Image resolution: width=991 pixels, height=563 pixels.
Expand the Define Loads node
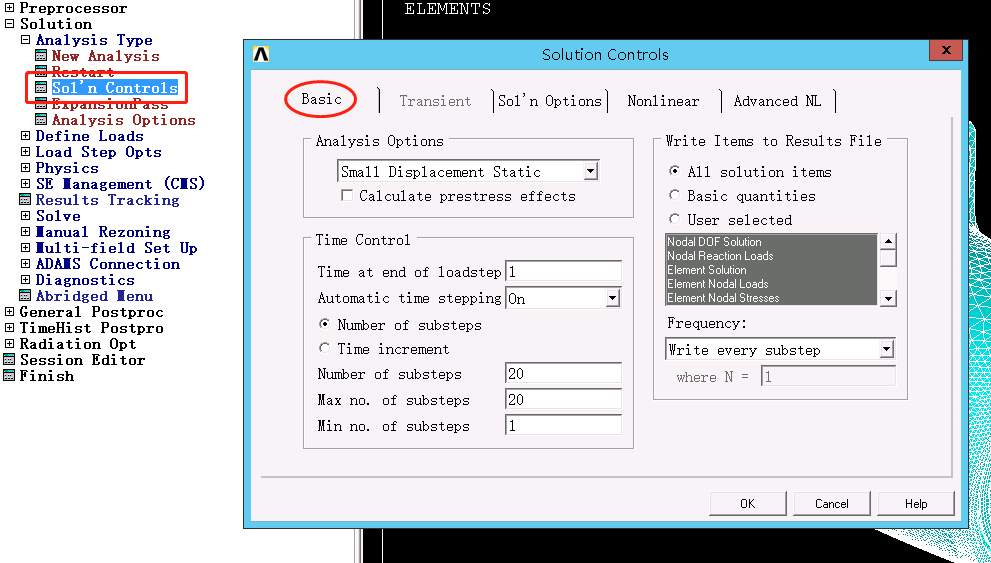coord(25,136)
